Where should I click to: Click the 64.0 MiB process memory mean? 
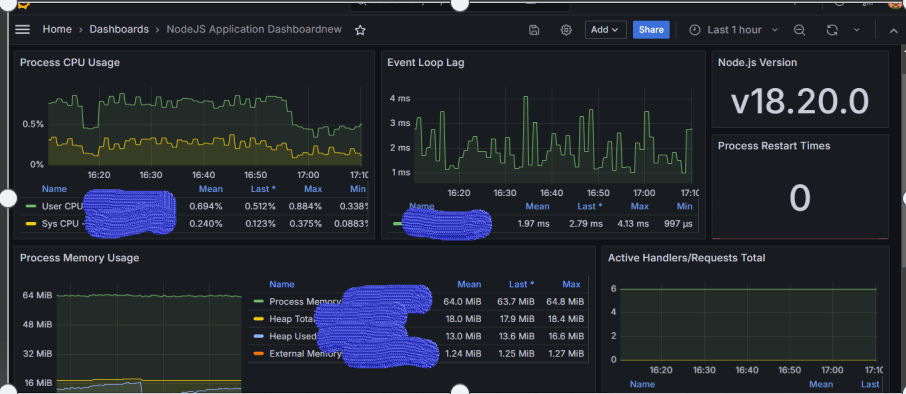(463, 302)
